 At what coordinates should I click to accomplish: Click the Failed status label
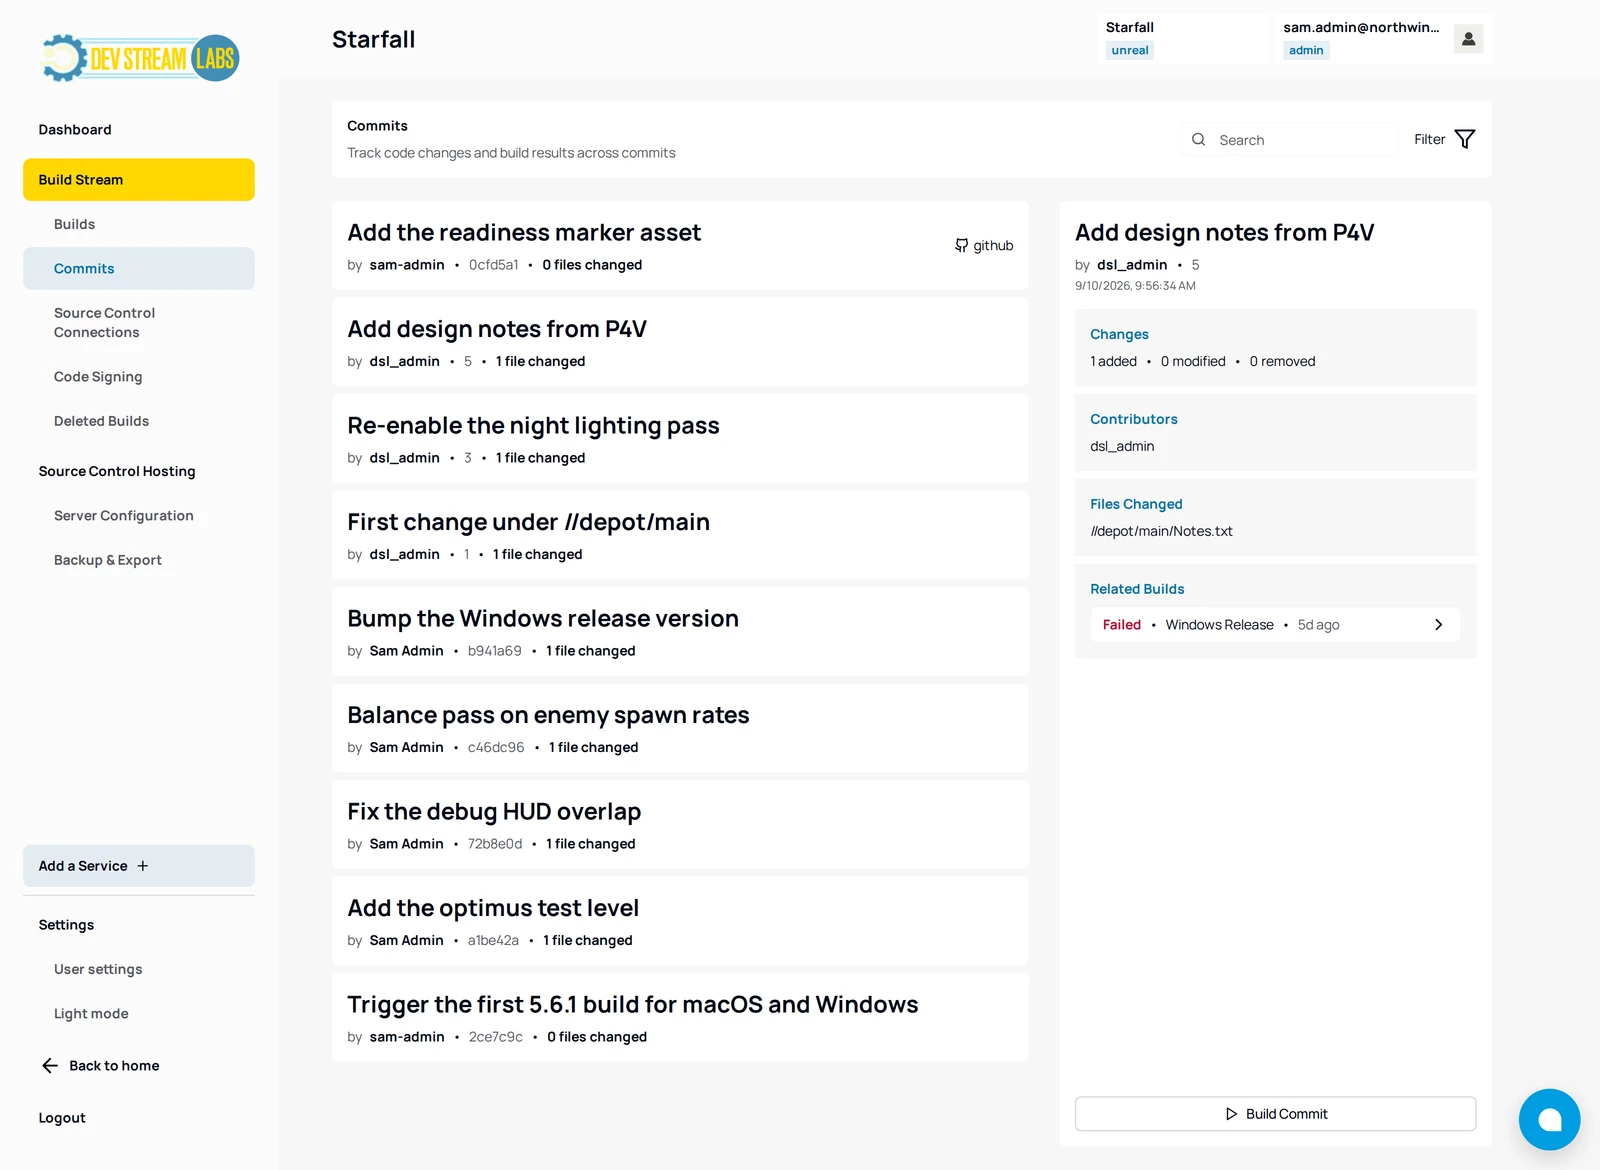(1121, 625)
